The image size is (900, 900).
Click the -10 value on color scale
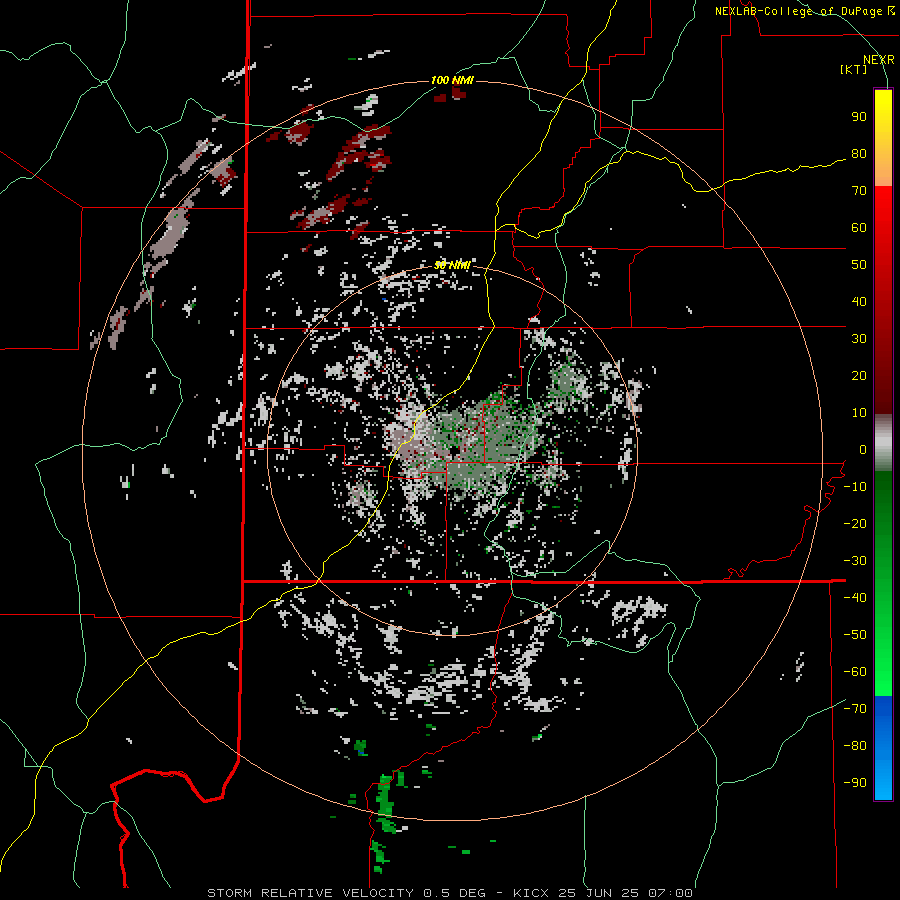tap(855, 487)
